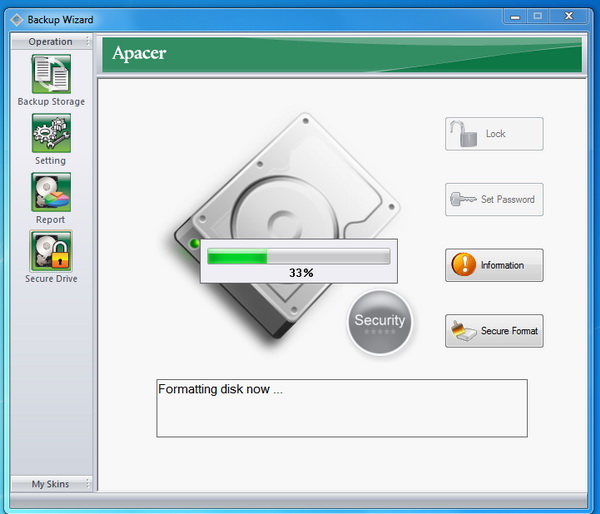Close the Backup Wizard window
Screen dimensions: 600x514
pyautogui.click(x=569, y=16)
